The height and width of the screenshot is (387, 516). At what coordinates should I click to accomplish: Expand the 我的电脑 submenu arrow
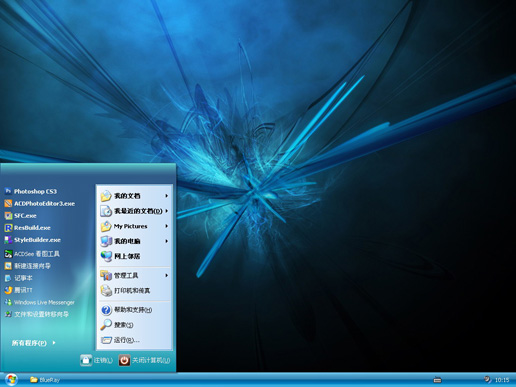(x=166, y=241)
